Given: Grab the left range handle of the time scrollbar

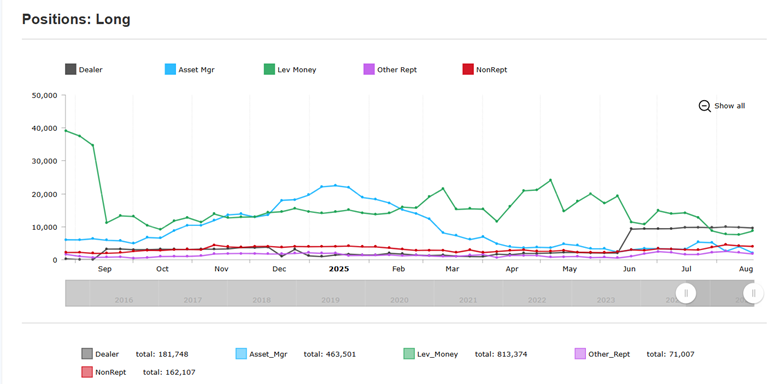Looking at the screenshot, I should point(686,293).
